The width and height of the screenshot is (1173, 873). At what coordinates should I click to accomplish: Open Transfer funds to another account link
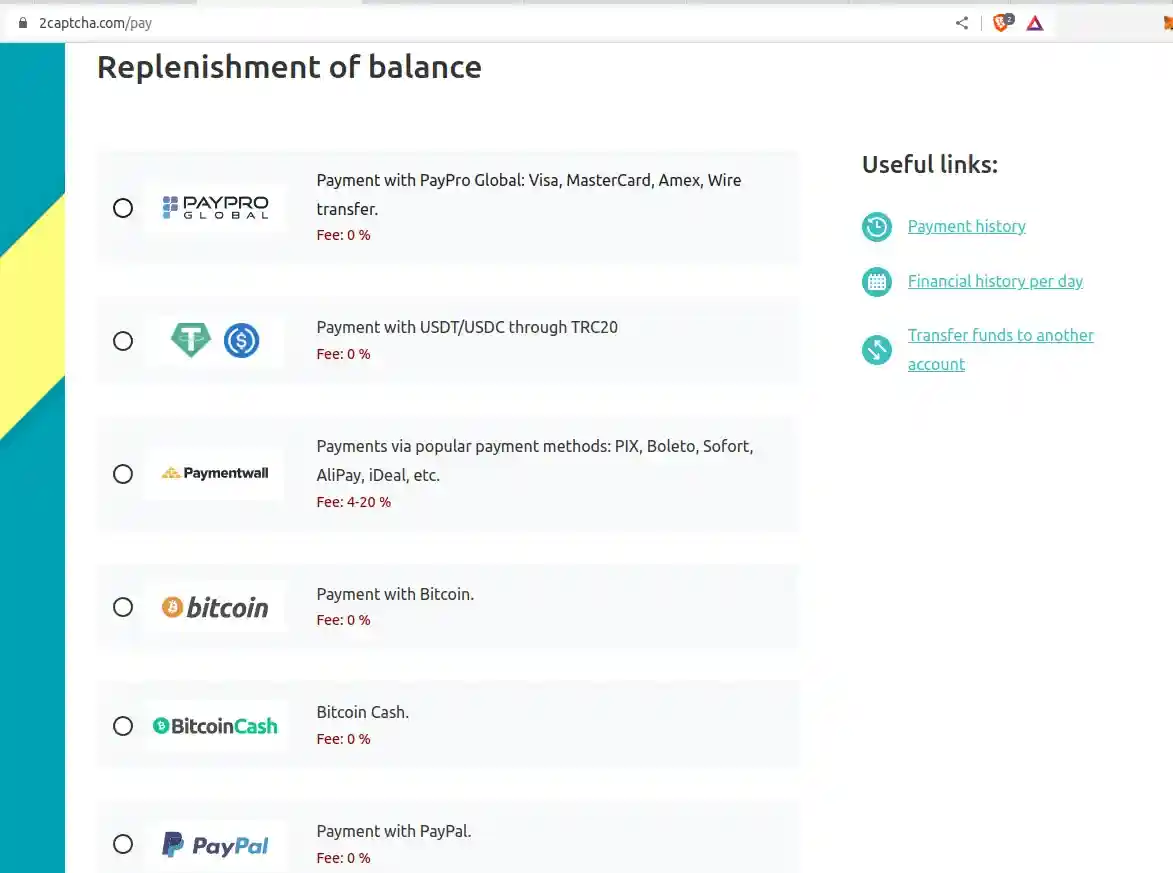[x=1000, y=335]
